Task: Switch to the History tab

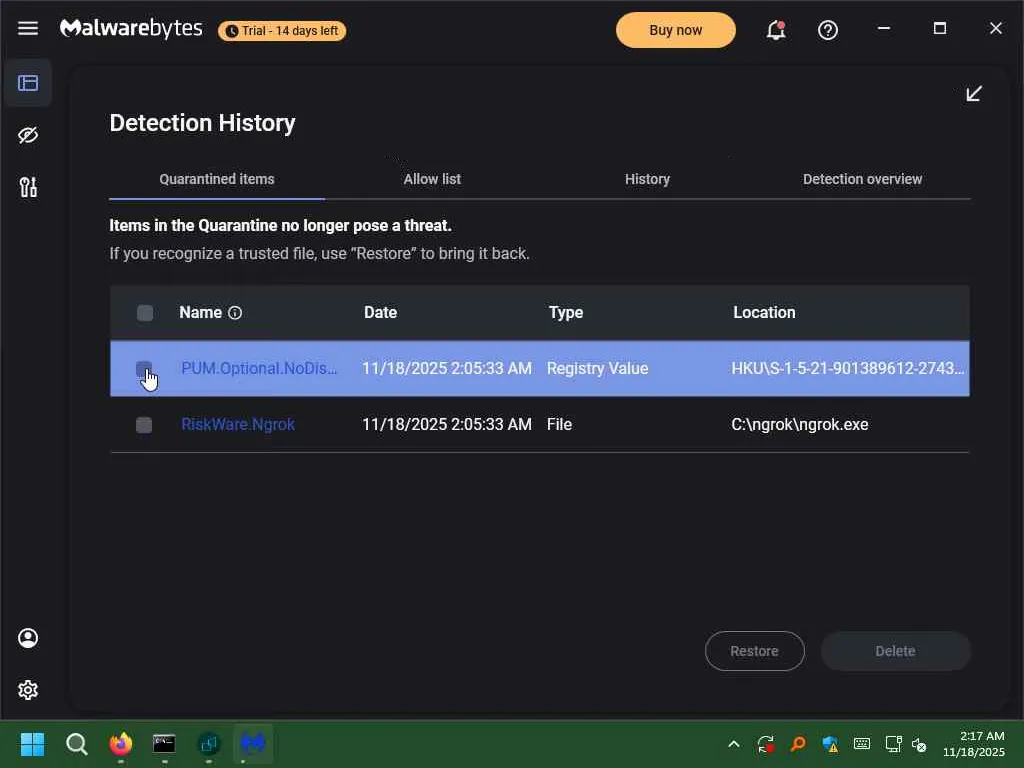Action: pos(647,179)
